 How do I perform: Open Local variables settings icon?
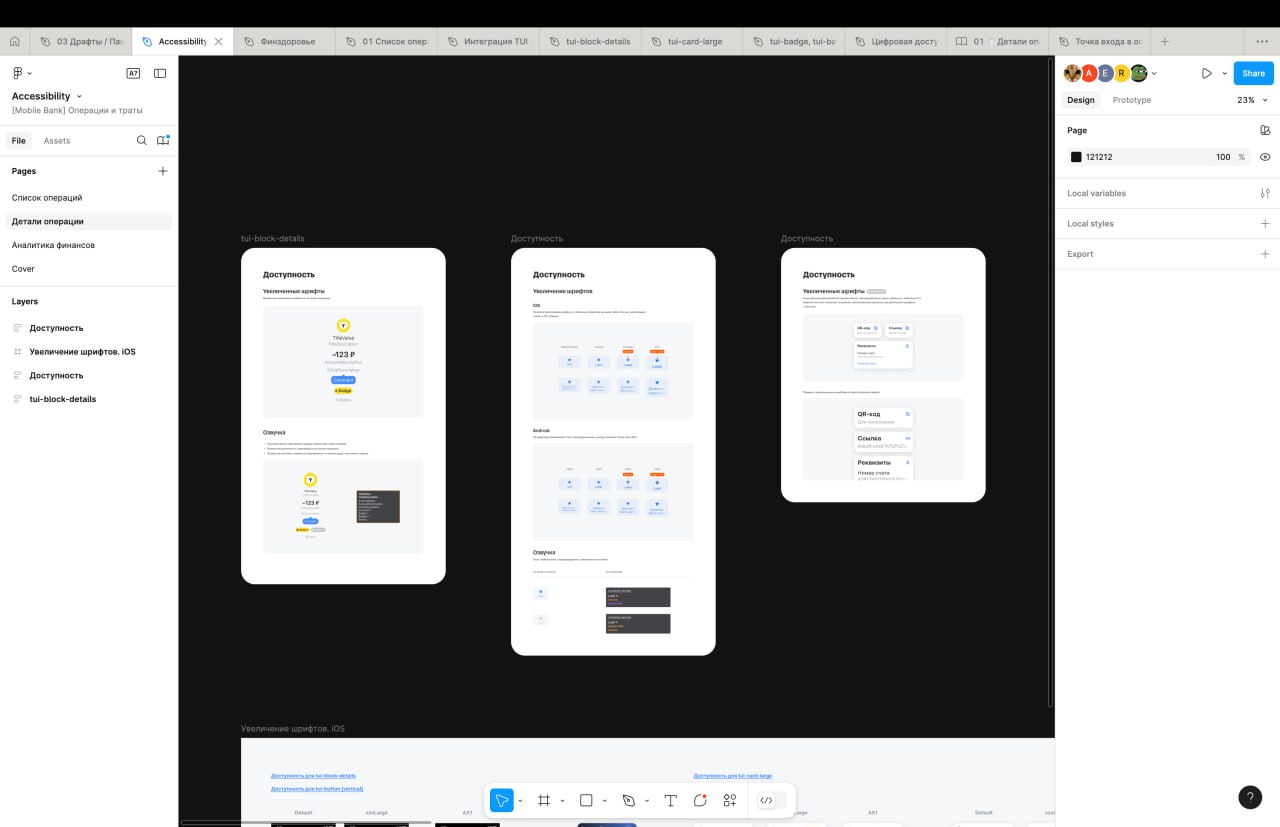pyautogui.click(x=1265, y=193)
